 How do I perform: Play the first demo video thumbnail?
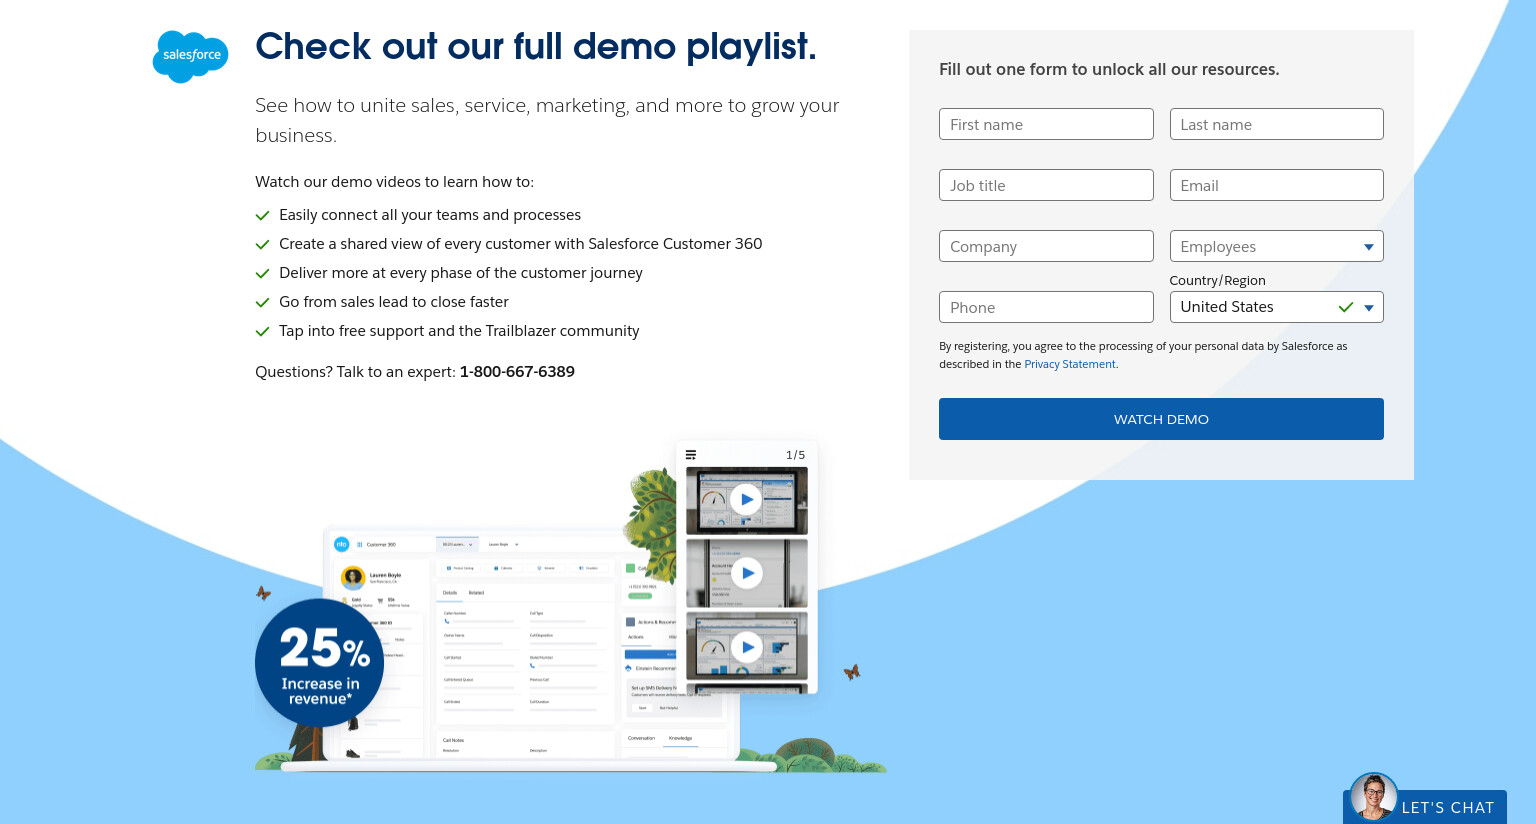[x=746, y=499]
